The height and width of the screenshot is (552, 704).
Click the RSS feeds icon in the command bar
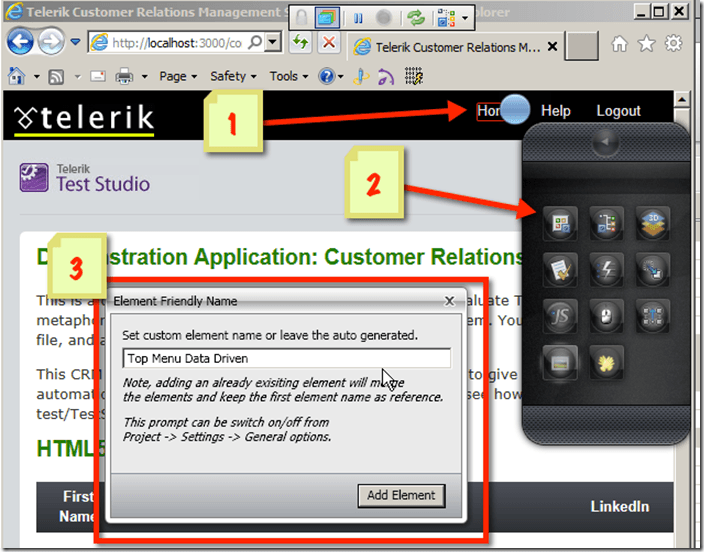56,77
